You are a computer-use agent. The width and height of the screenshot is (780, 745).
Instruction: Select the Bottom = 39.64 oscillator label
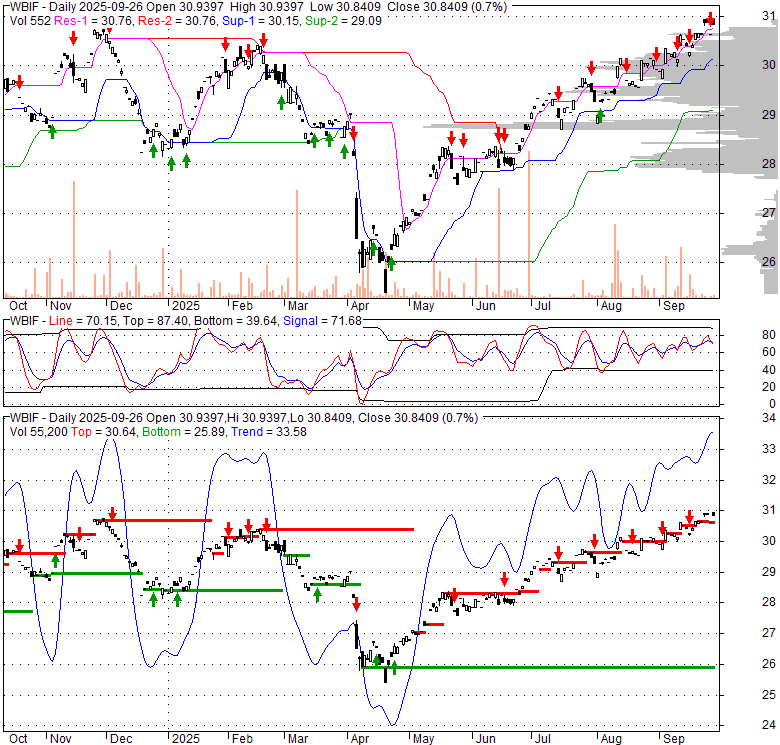pos(236,321)
